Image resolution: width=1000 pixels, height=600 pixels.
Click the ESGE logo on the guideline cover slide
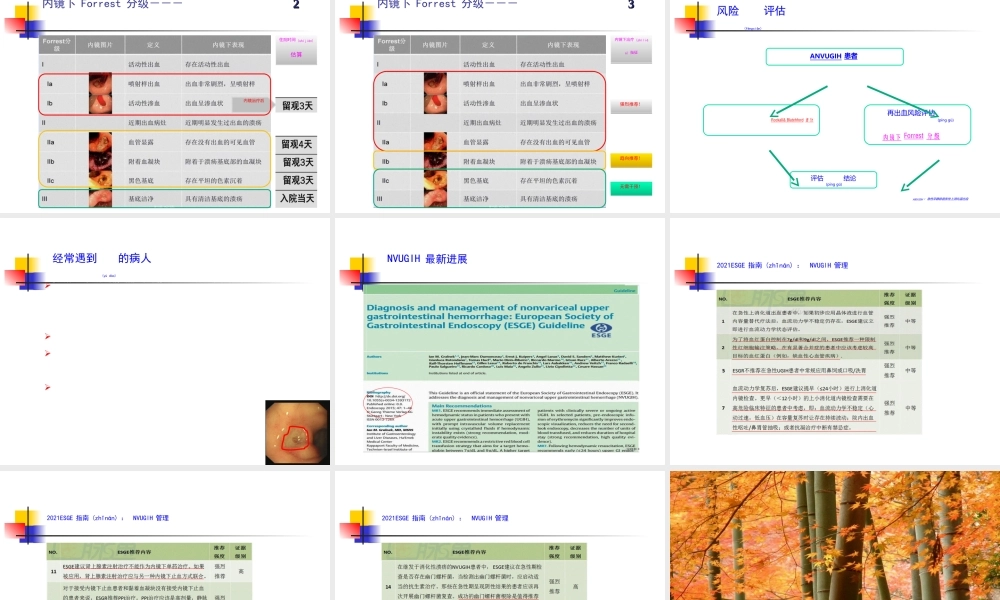click(601, 330)
